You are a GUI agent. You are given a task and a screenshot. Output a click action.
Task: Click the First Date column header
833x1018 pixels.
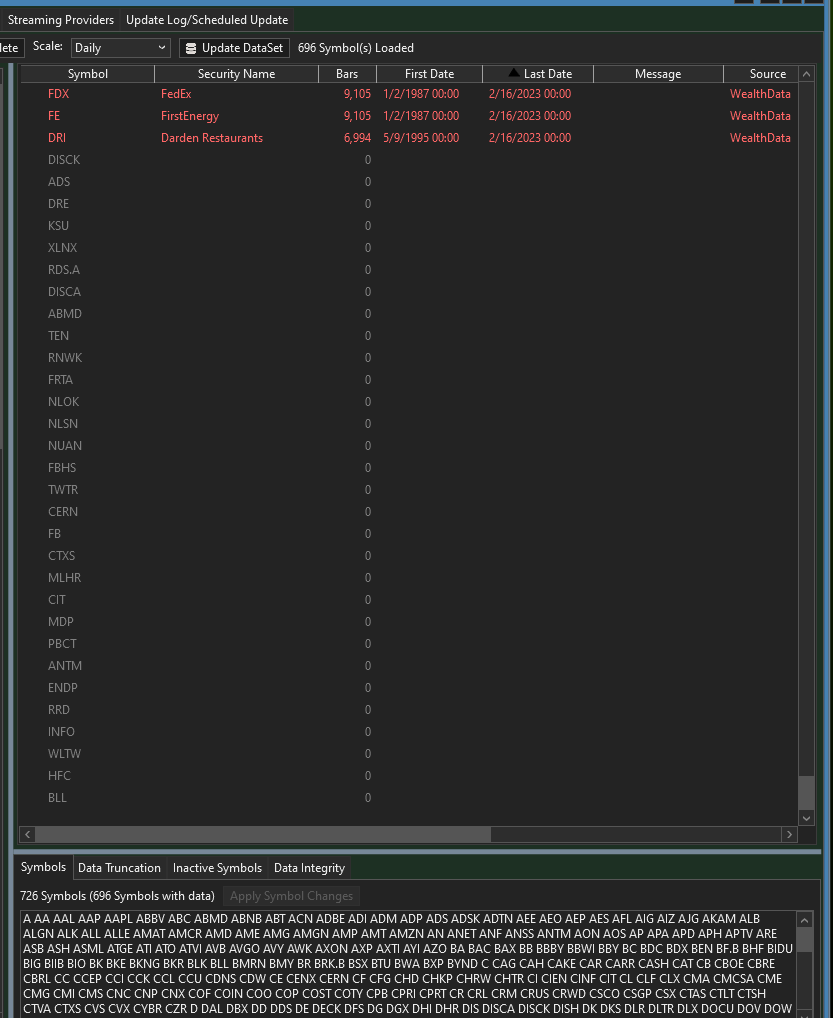(x=429, y=74)
